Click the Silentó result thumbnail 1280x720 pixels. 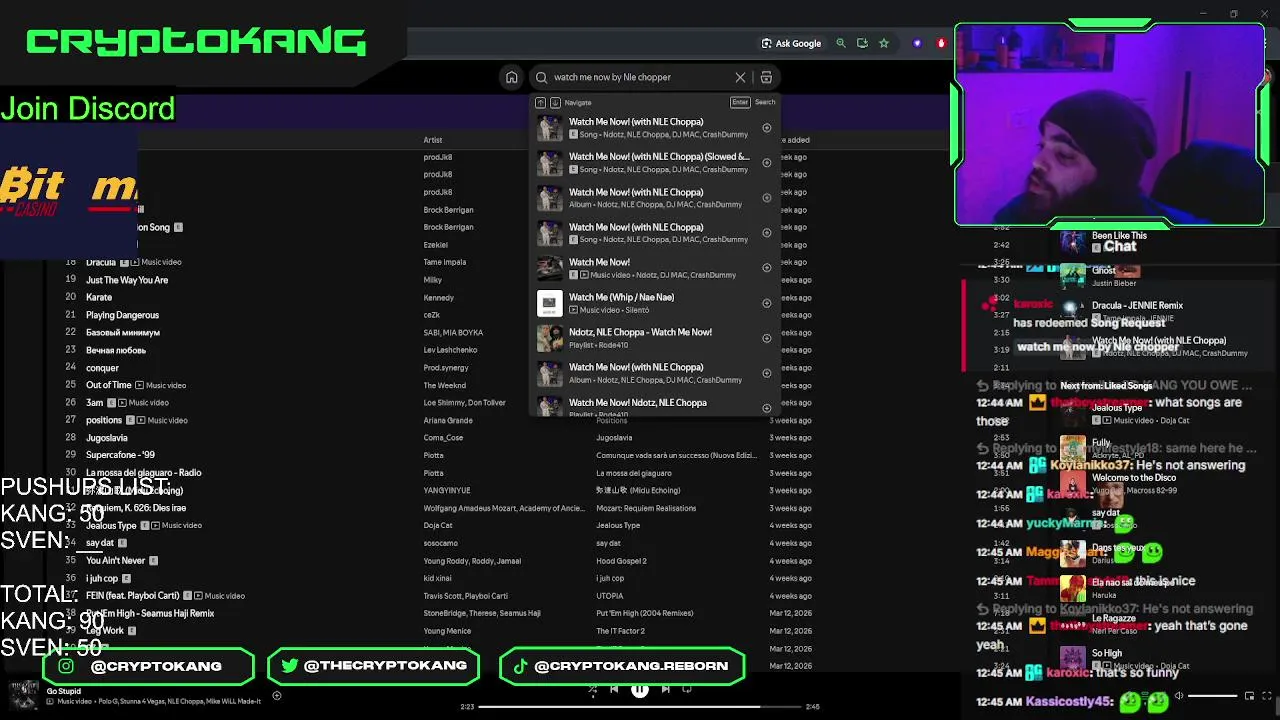(x=550, y=303)
